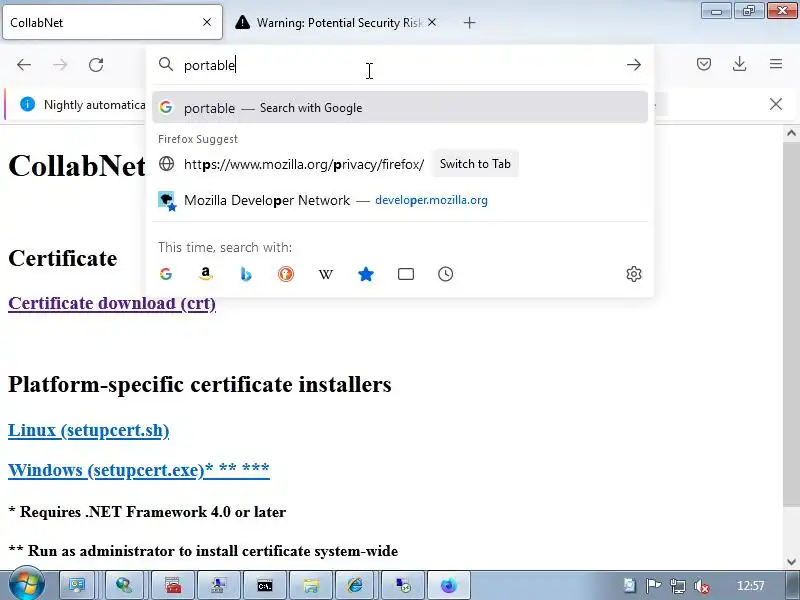Close the CollabNet tab

tap(207, 22)
